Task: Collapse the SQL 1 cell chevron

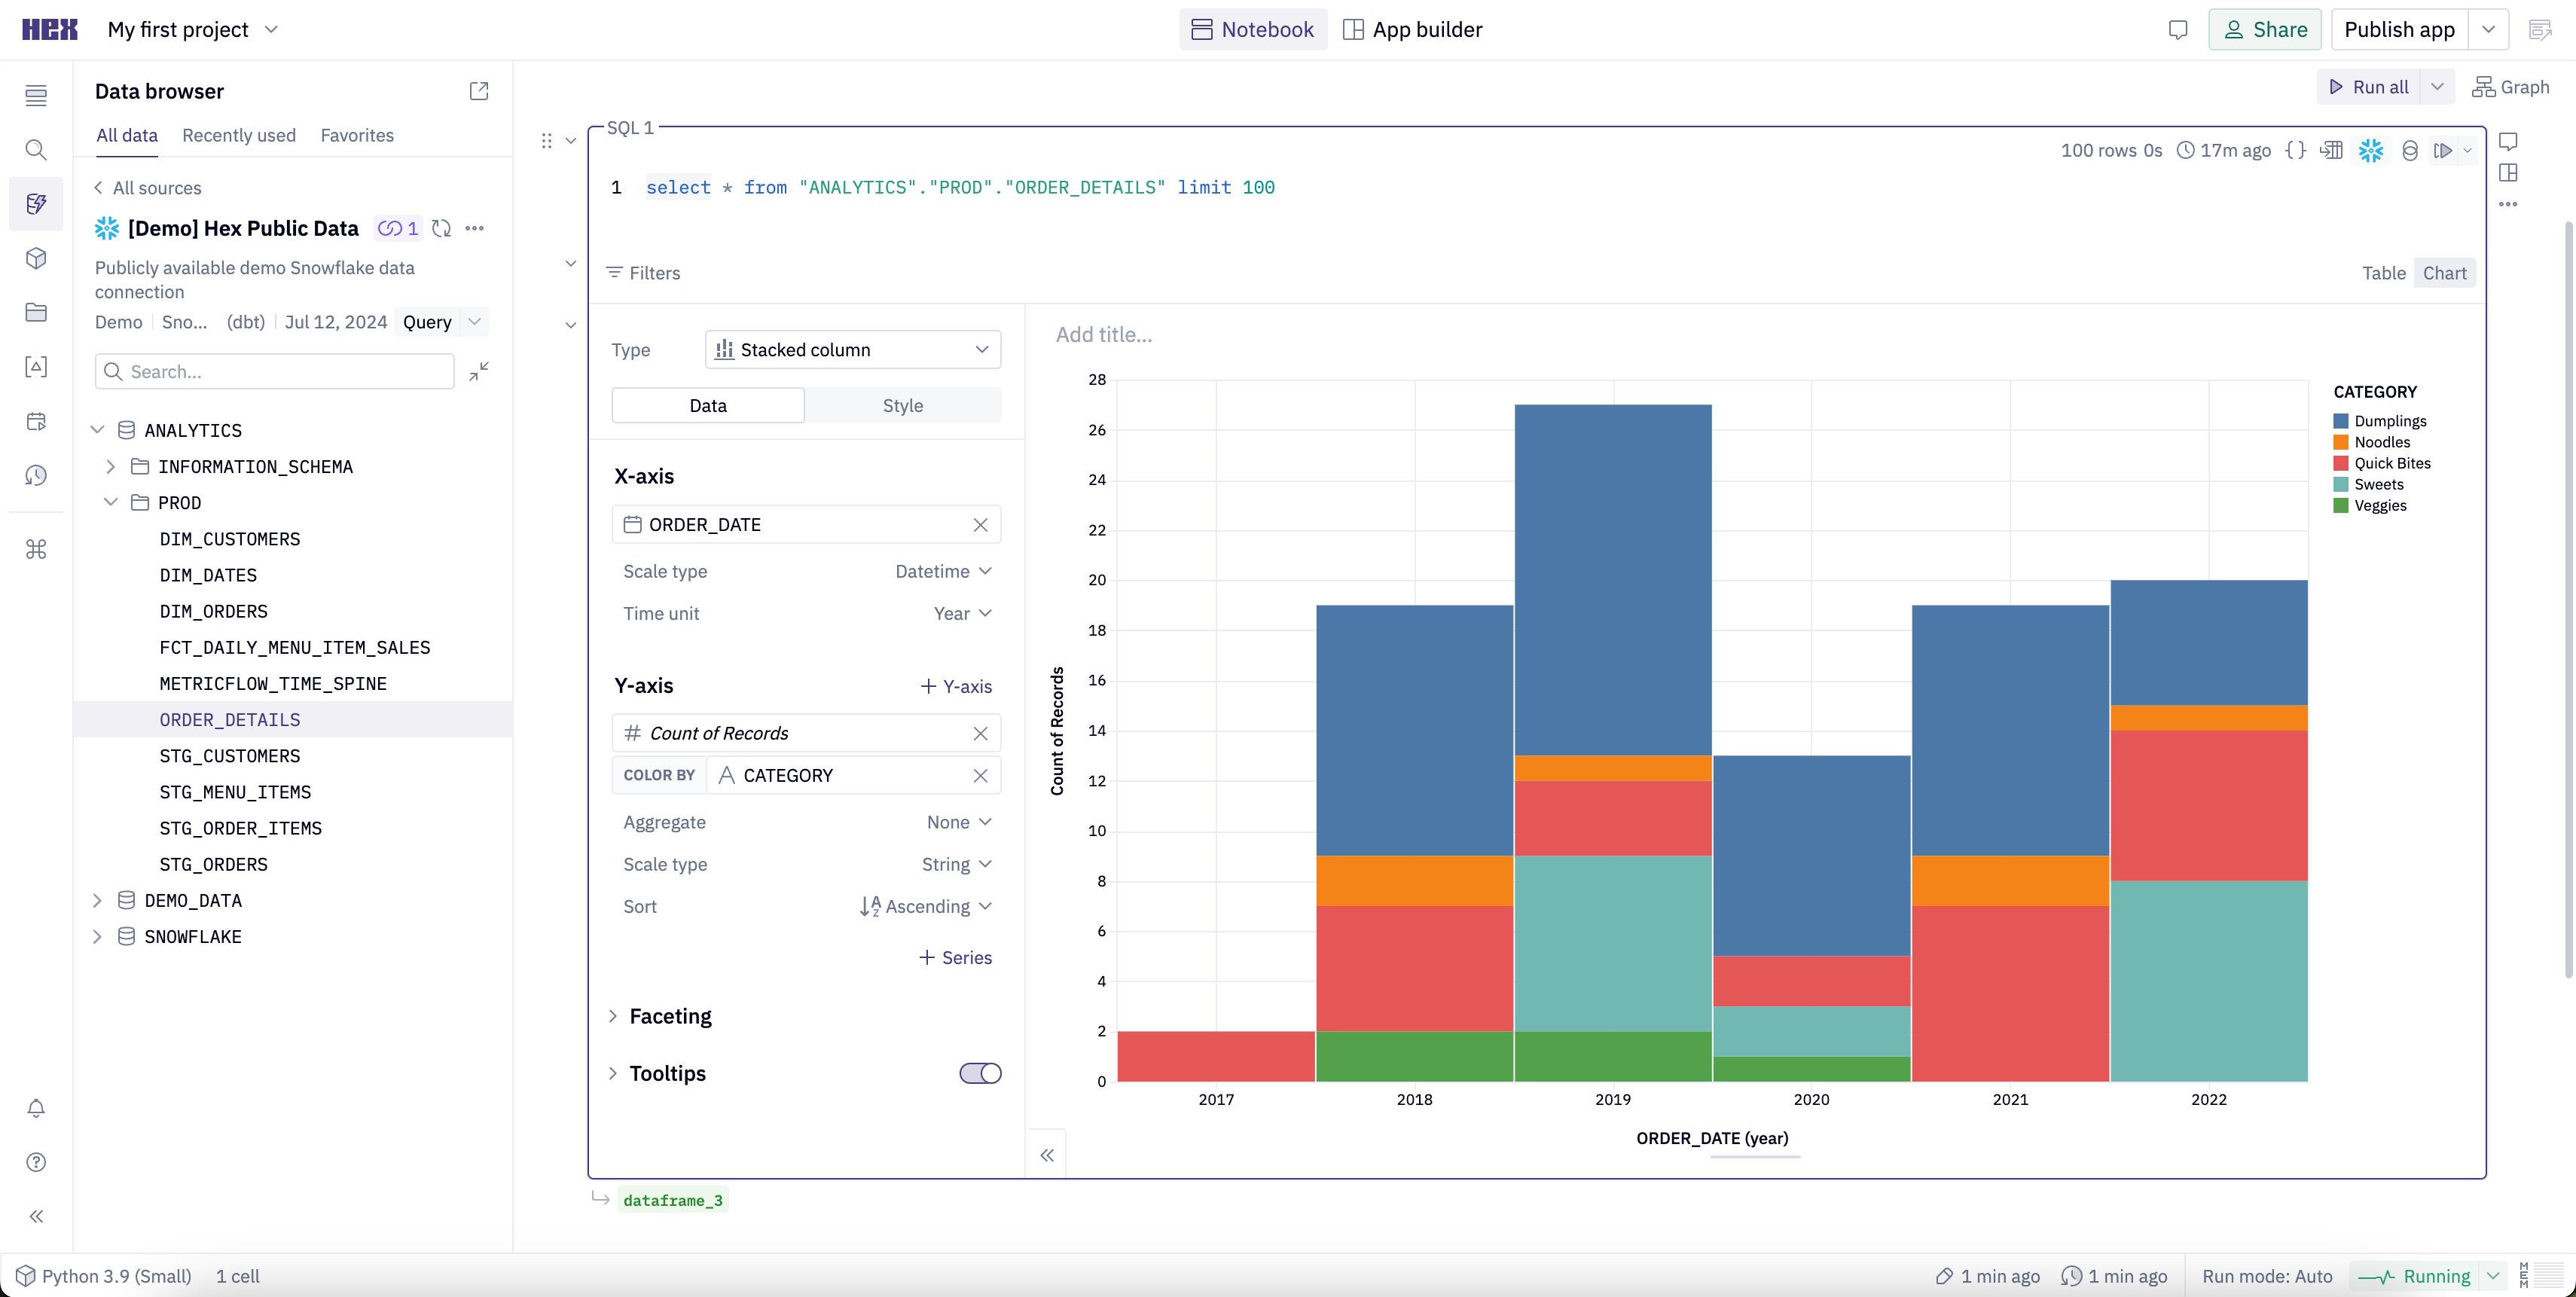Action: tap(571, 140)
